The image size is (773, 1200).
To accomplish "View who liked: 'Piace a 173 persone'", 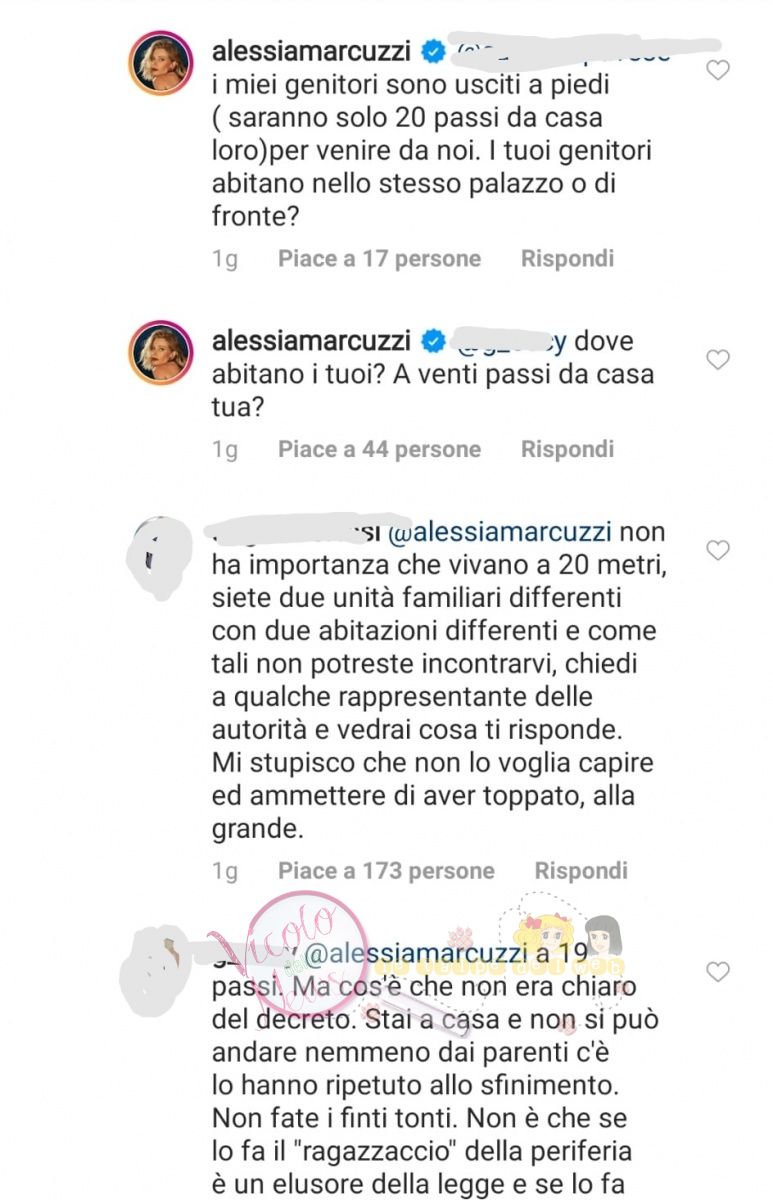I will pyautogui.click(x=386, y=871).
